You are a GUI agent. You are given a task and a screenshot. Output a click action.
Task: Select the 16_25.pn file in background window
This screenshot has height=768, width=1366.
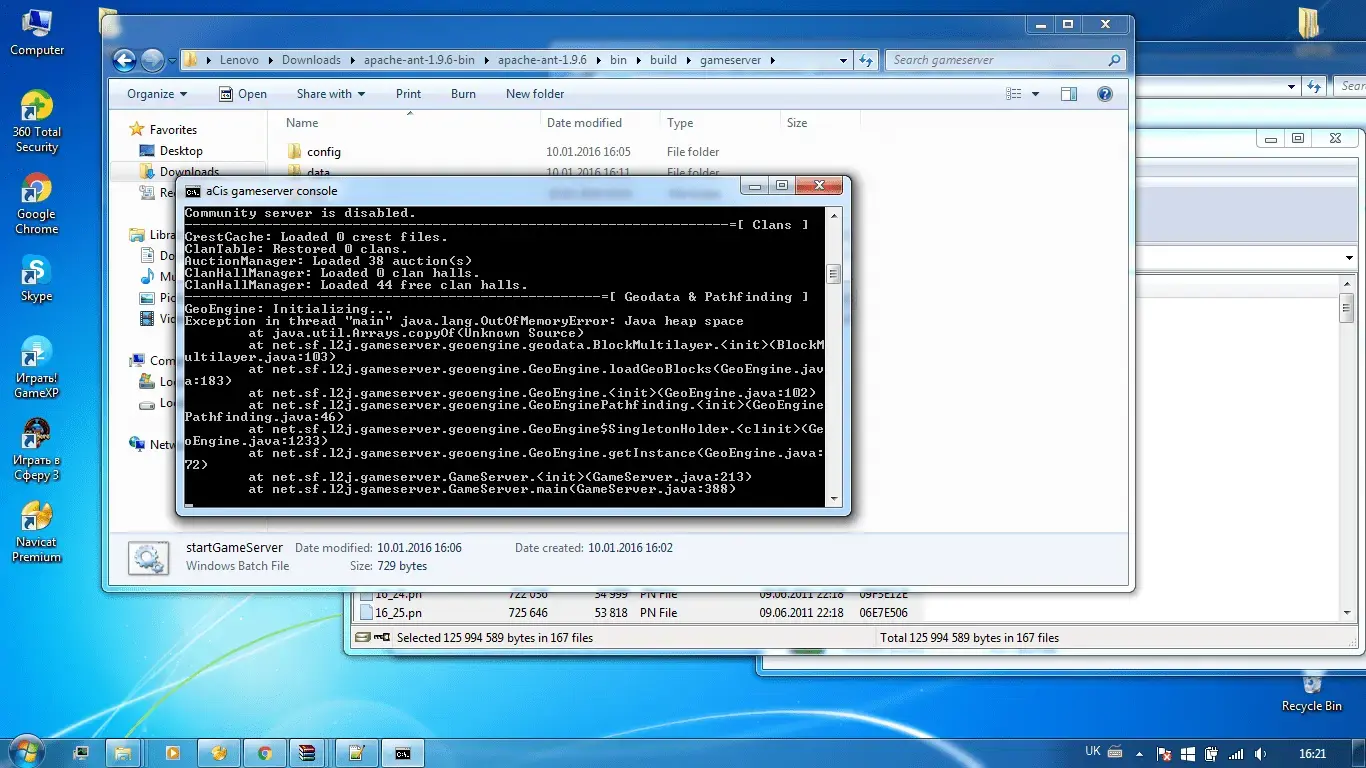click(397, 613)
